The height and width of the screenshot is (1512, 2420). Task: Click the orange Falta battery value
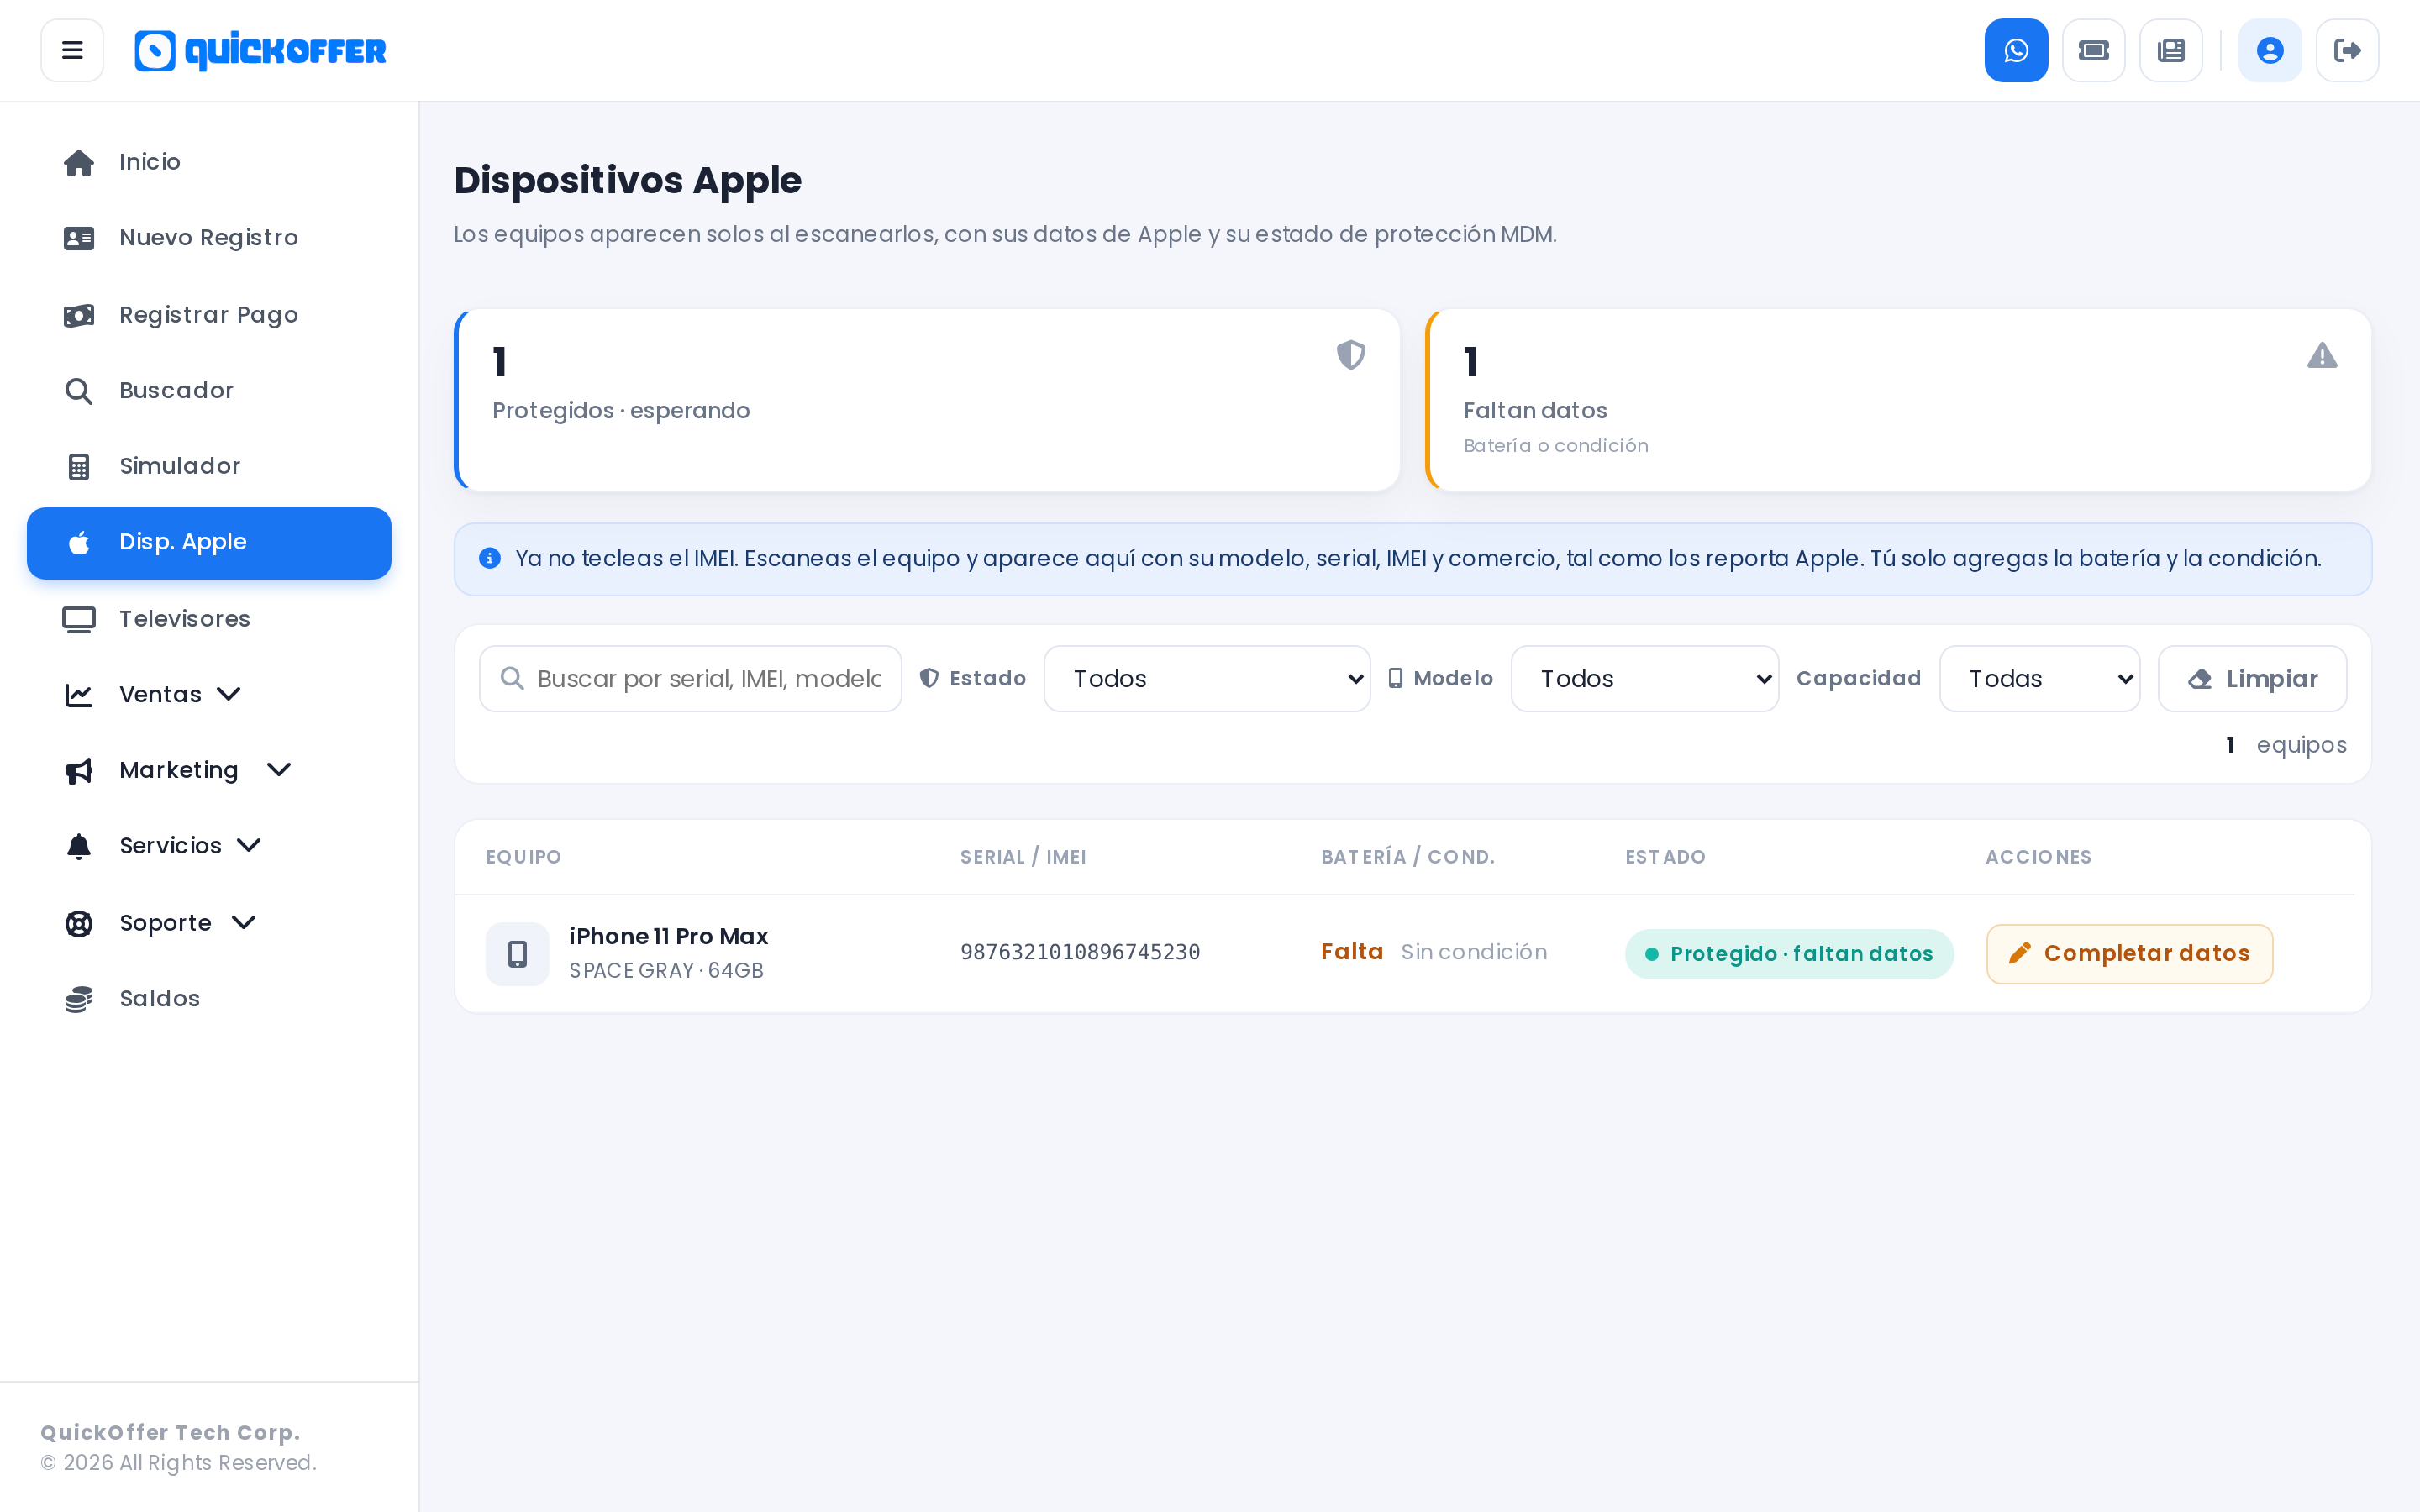(x=1352, y=952)
